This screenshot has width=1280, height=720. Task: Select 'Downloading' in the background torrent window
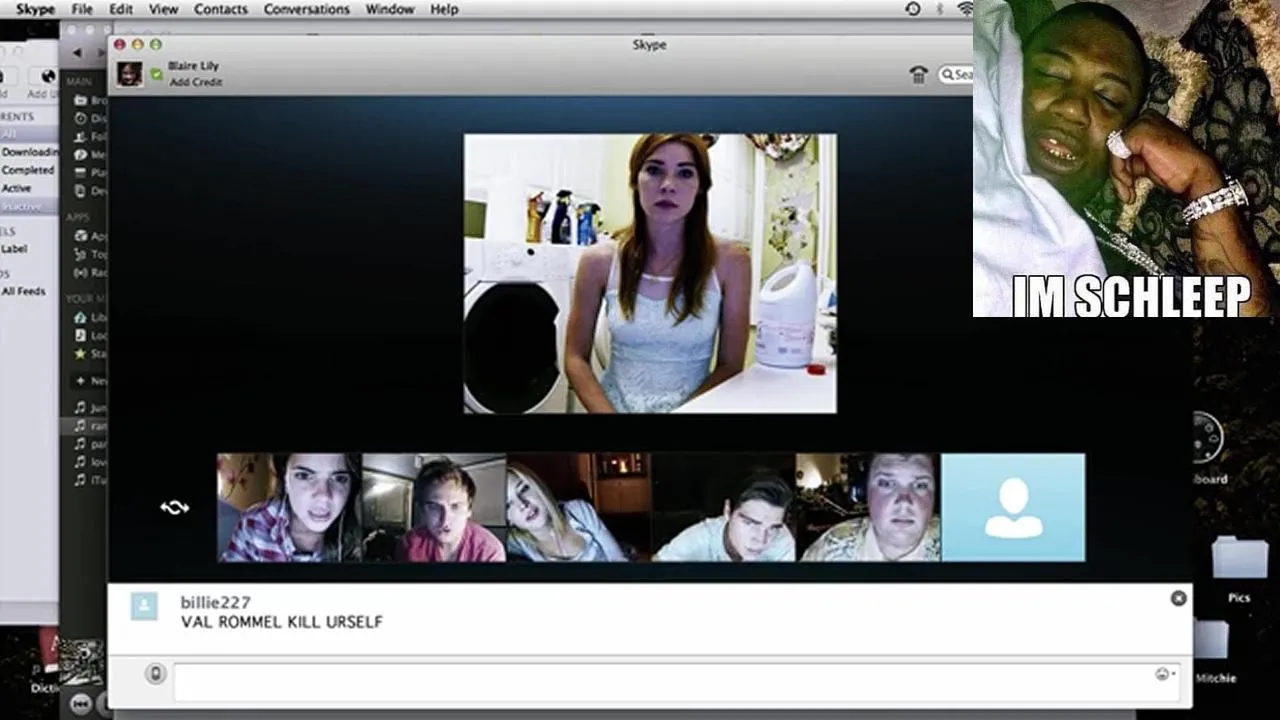tap(29, 152)
